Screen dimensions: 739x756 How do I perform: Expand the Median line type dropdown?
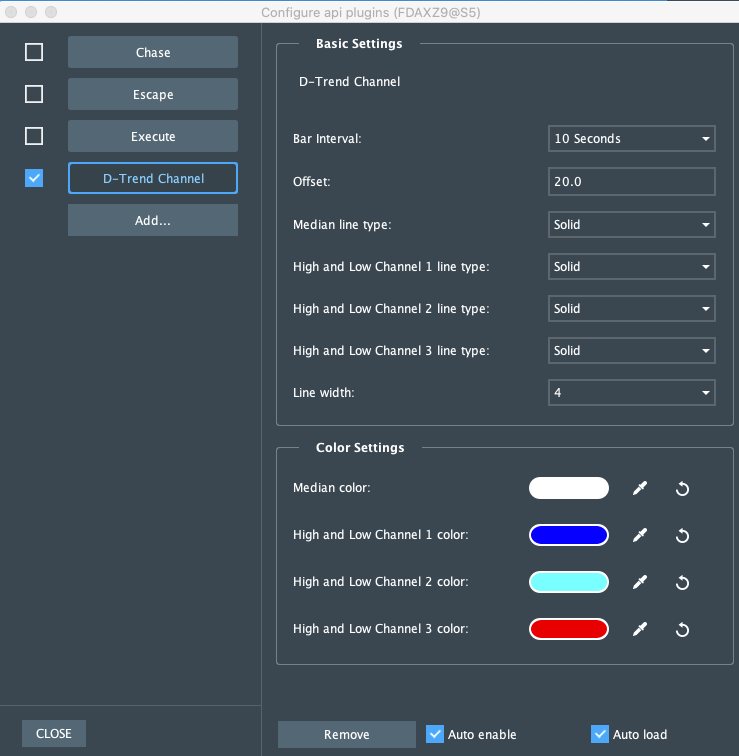pos(631,225)
